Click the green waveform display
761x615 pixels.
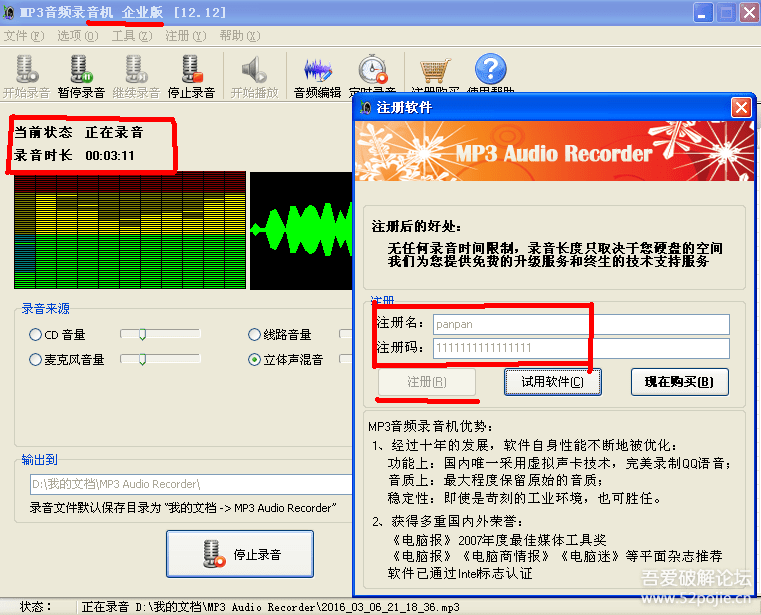(x=301, y=231)
